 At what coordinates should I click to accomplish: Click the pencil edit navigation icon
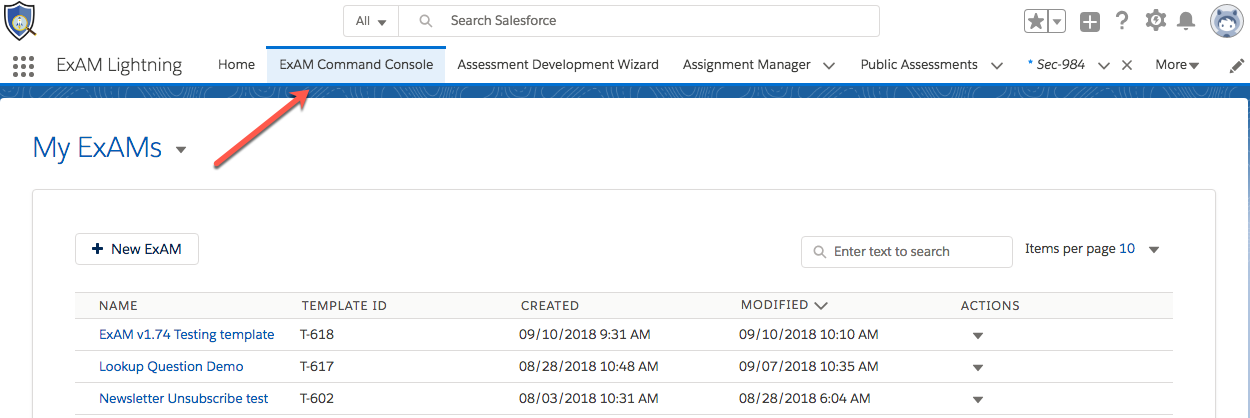(1236, 65)
